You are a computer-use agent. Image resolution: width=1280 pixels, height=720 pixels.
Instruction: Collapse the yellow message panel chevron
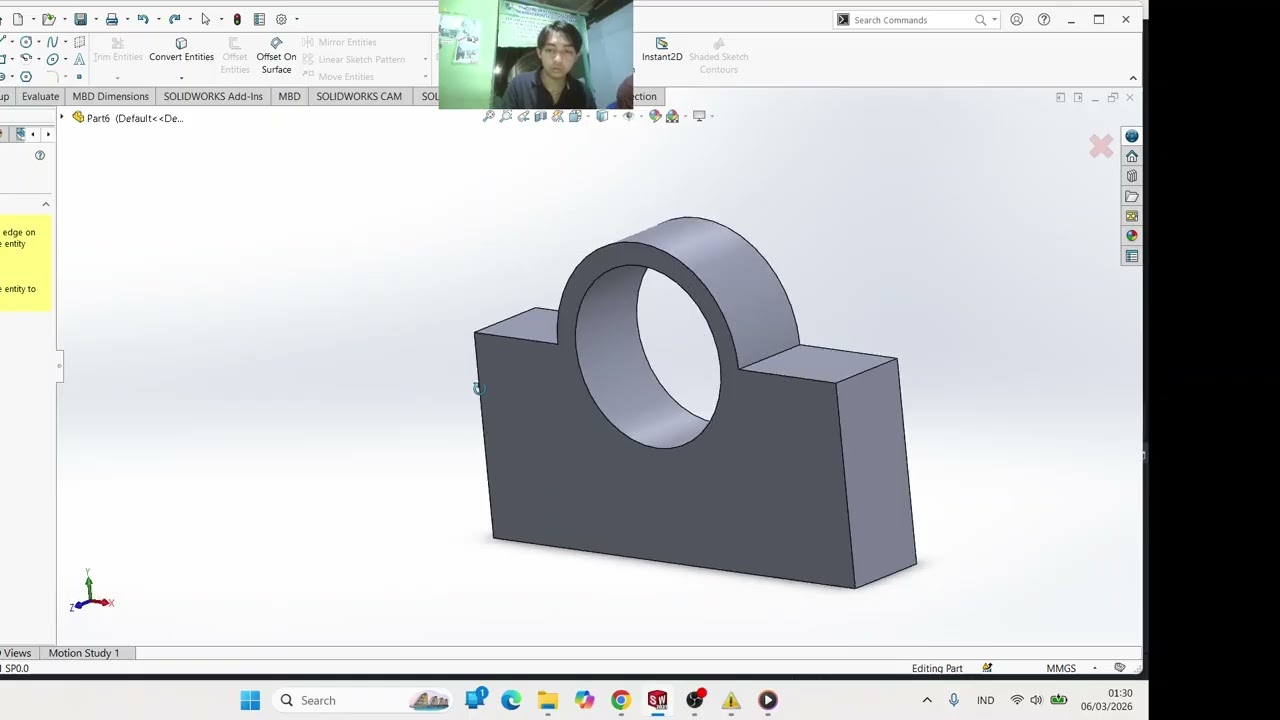[x=45, y=204]
